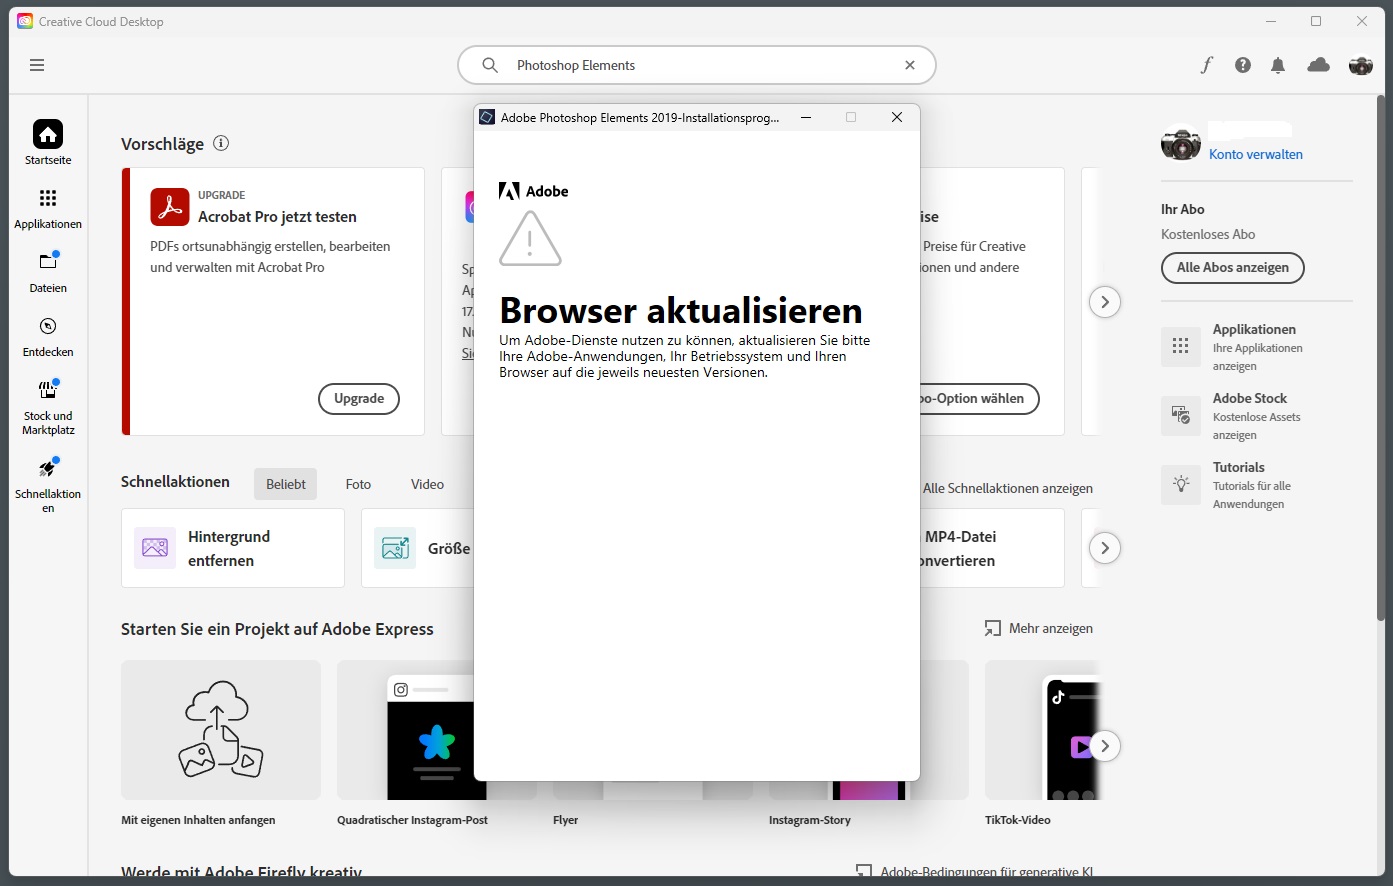The image size is (1393, 886).
Task: Open Applikationen in the left sidebar
Action: (48, 207)
